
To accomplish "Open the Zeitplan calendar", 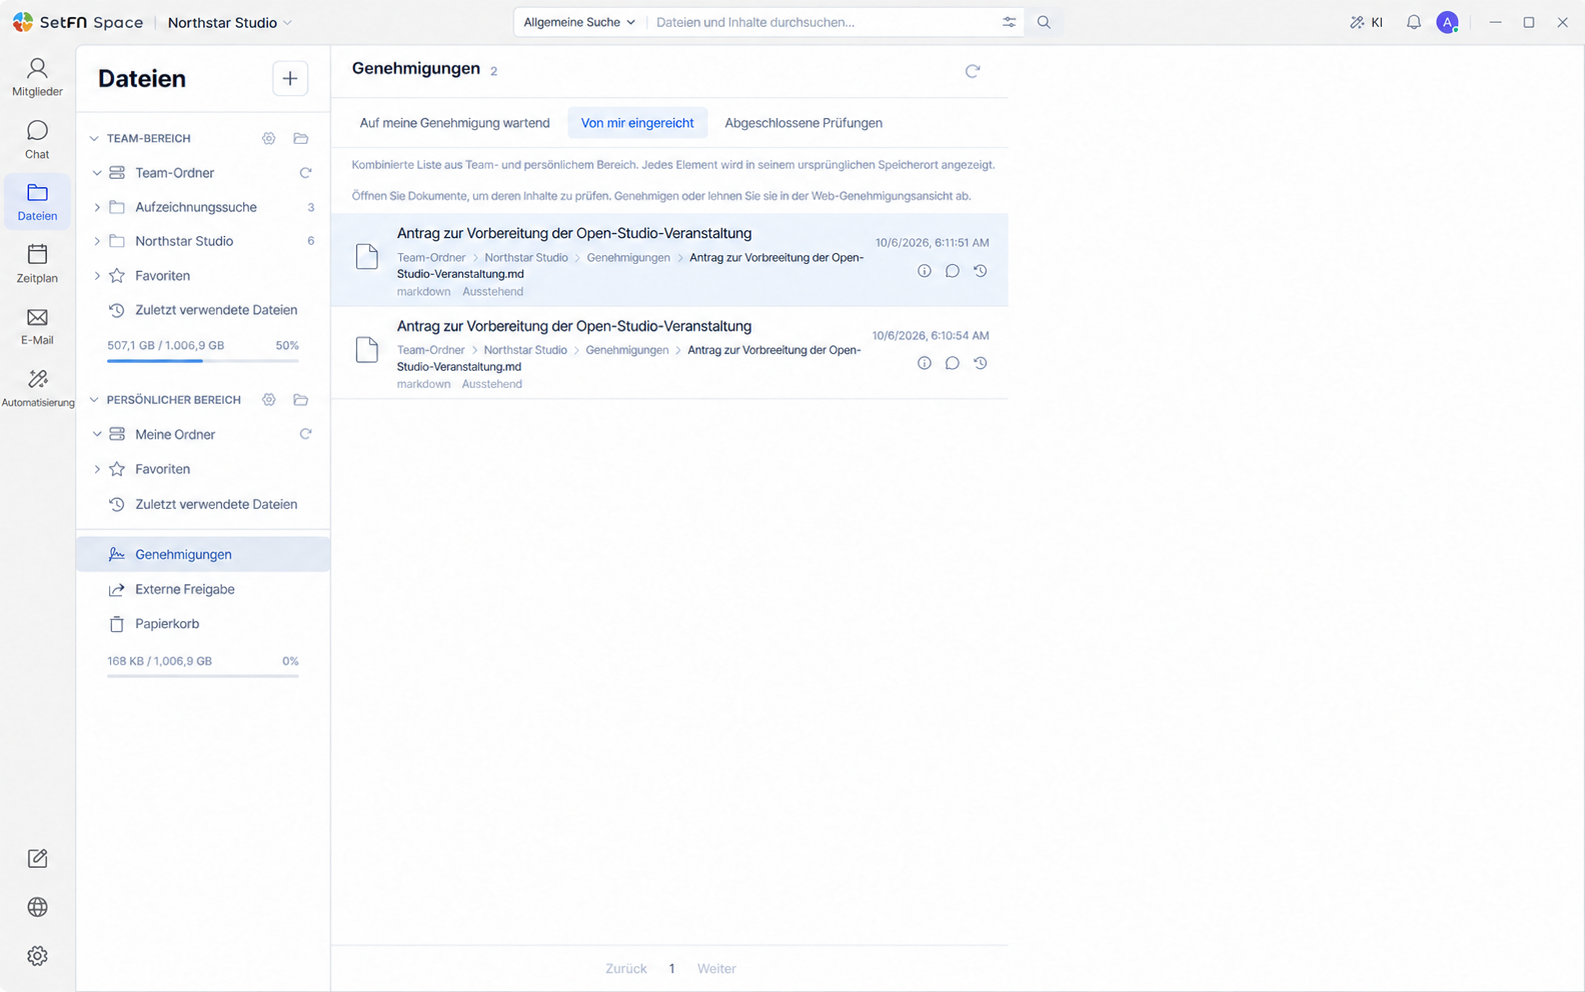I will pos(37,264).
